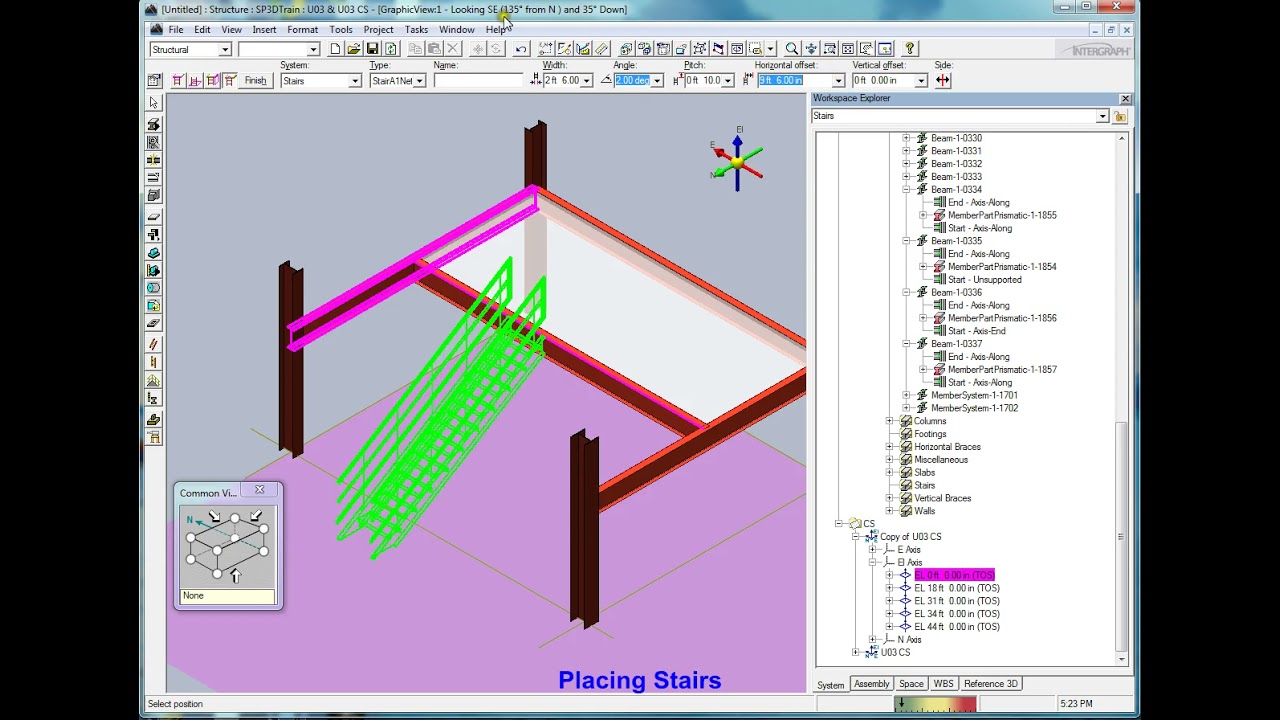Expand the N Axis tree node
The height and width of the screenshot is (720, 1280).
(872, 639)
